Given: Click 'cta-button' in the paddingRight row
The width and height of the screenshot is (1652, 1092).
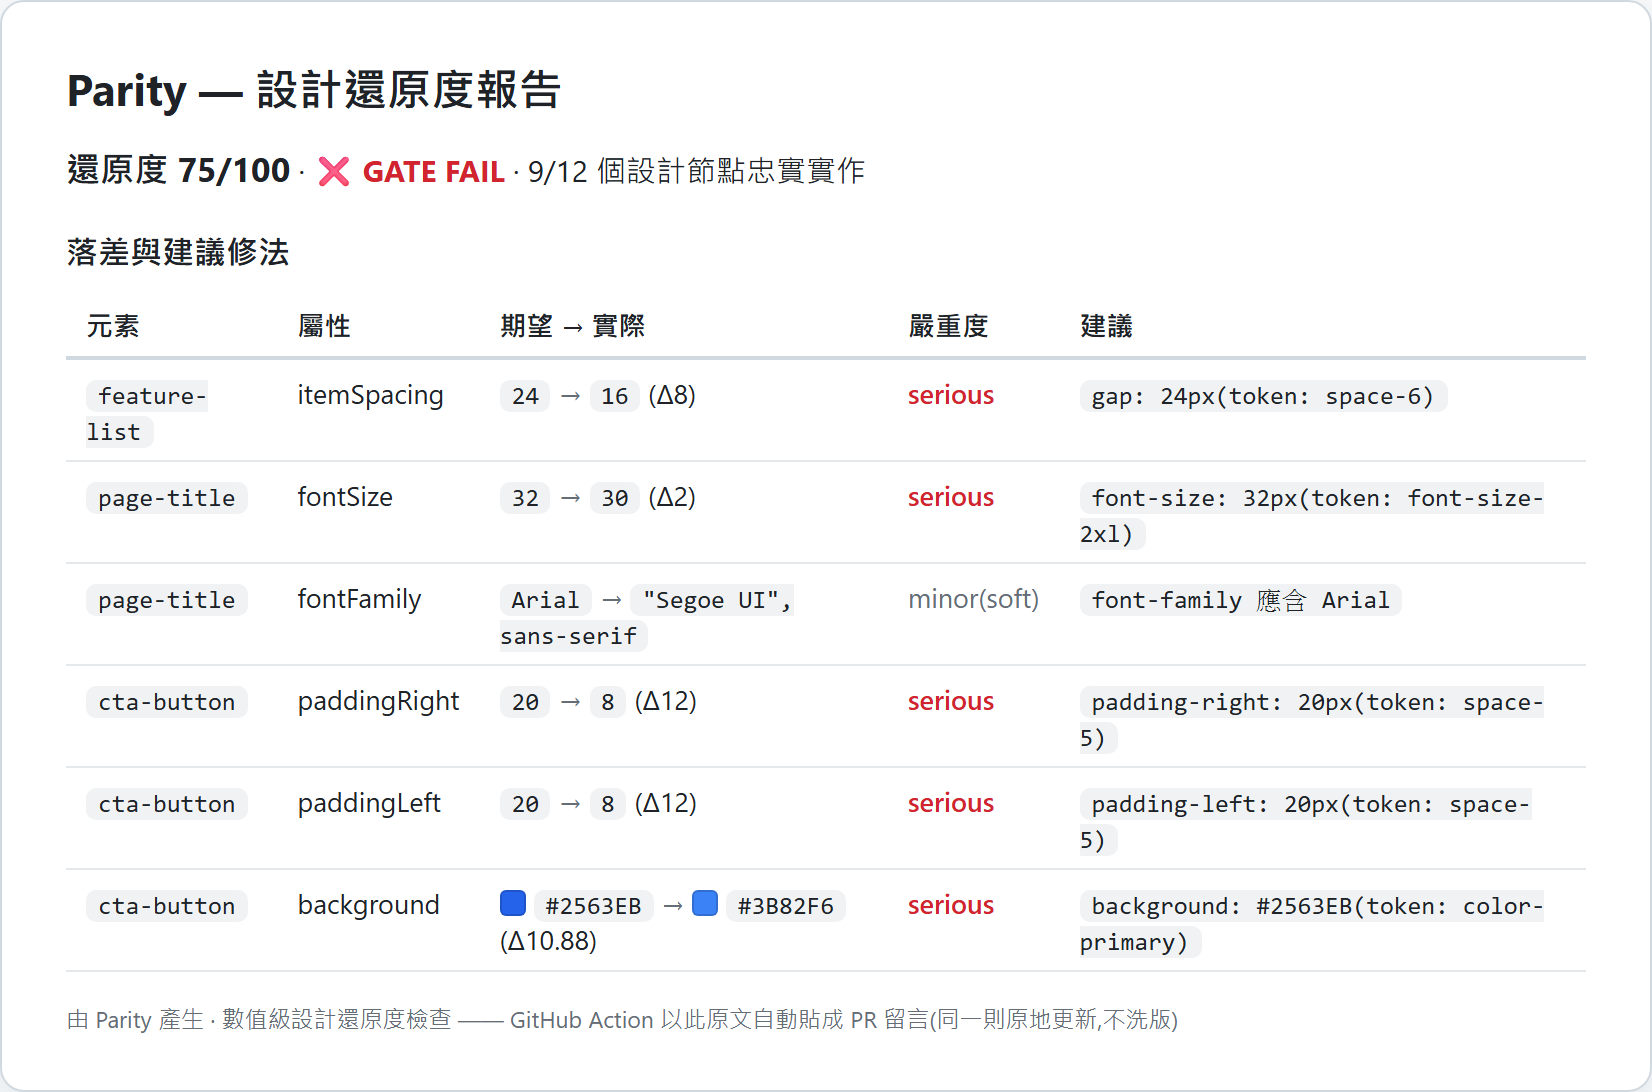Looking at the screenshot, I should (x=167, y=702).
